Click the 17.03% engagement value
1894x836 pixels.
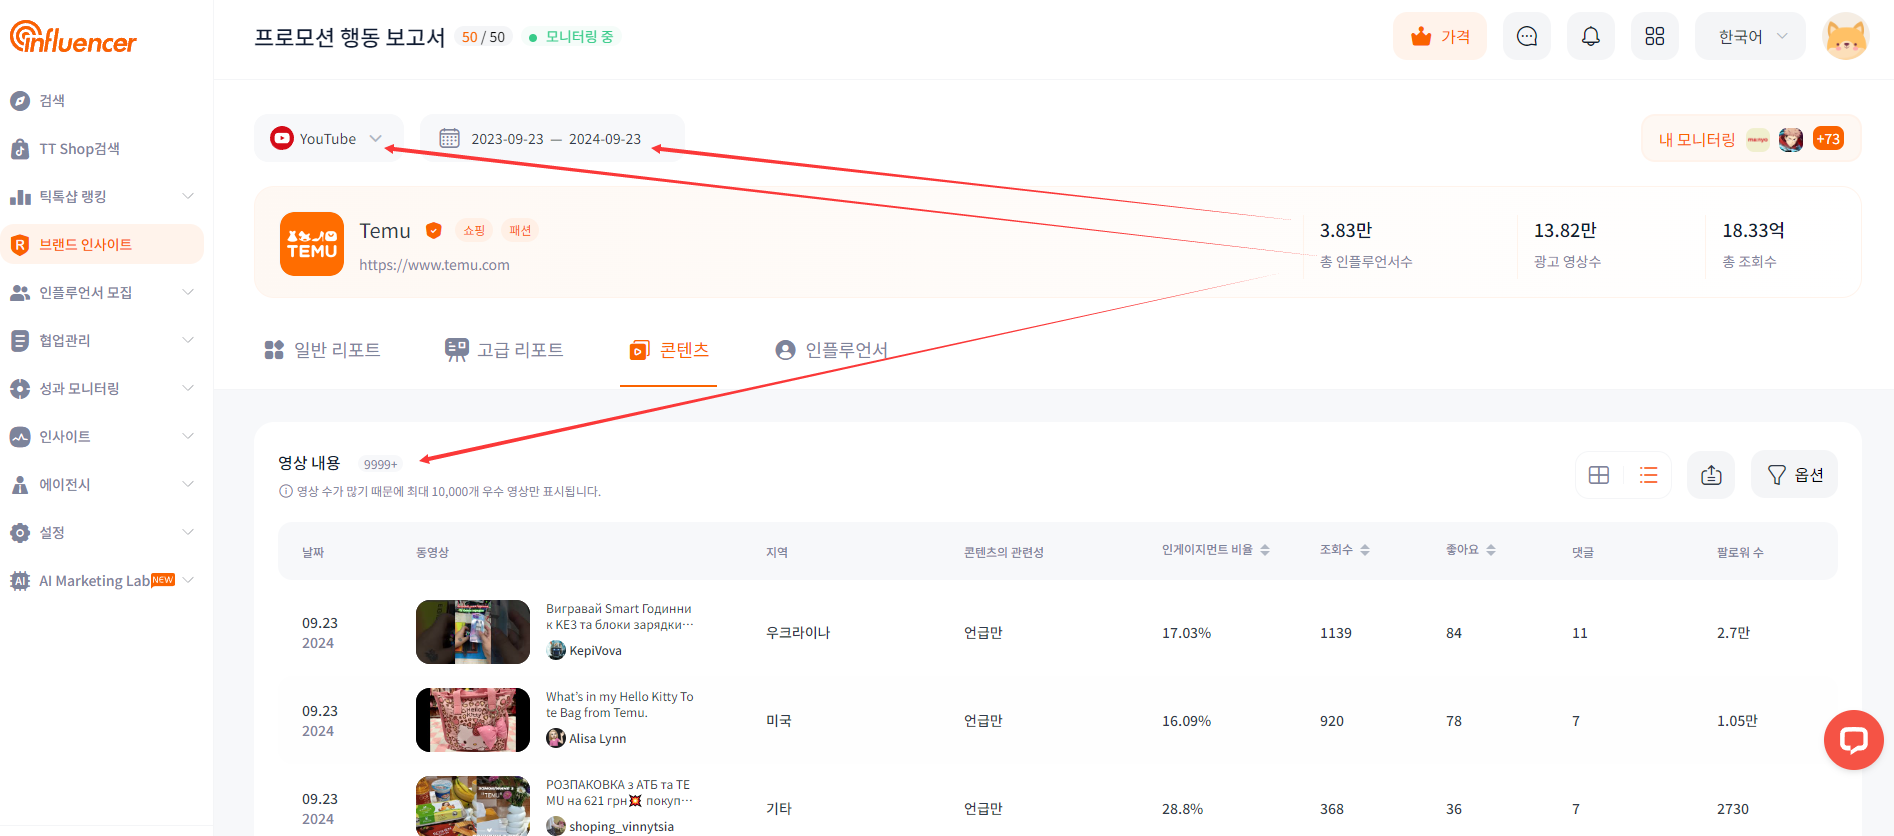click(x=1186, y=633)
